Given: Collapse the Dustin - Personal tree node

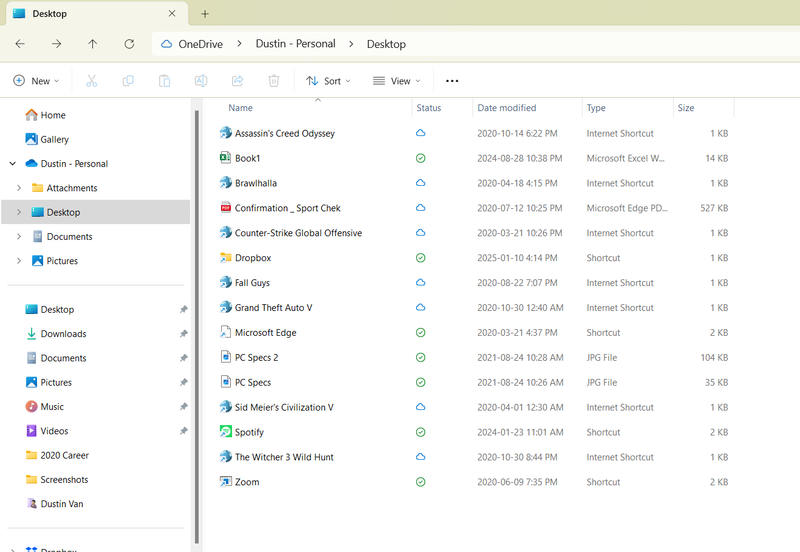Looking at the screenshot, I should pos(12,164).
